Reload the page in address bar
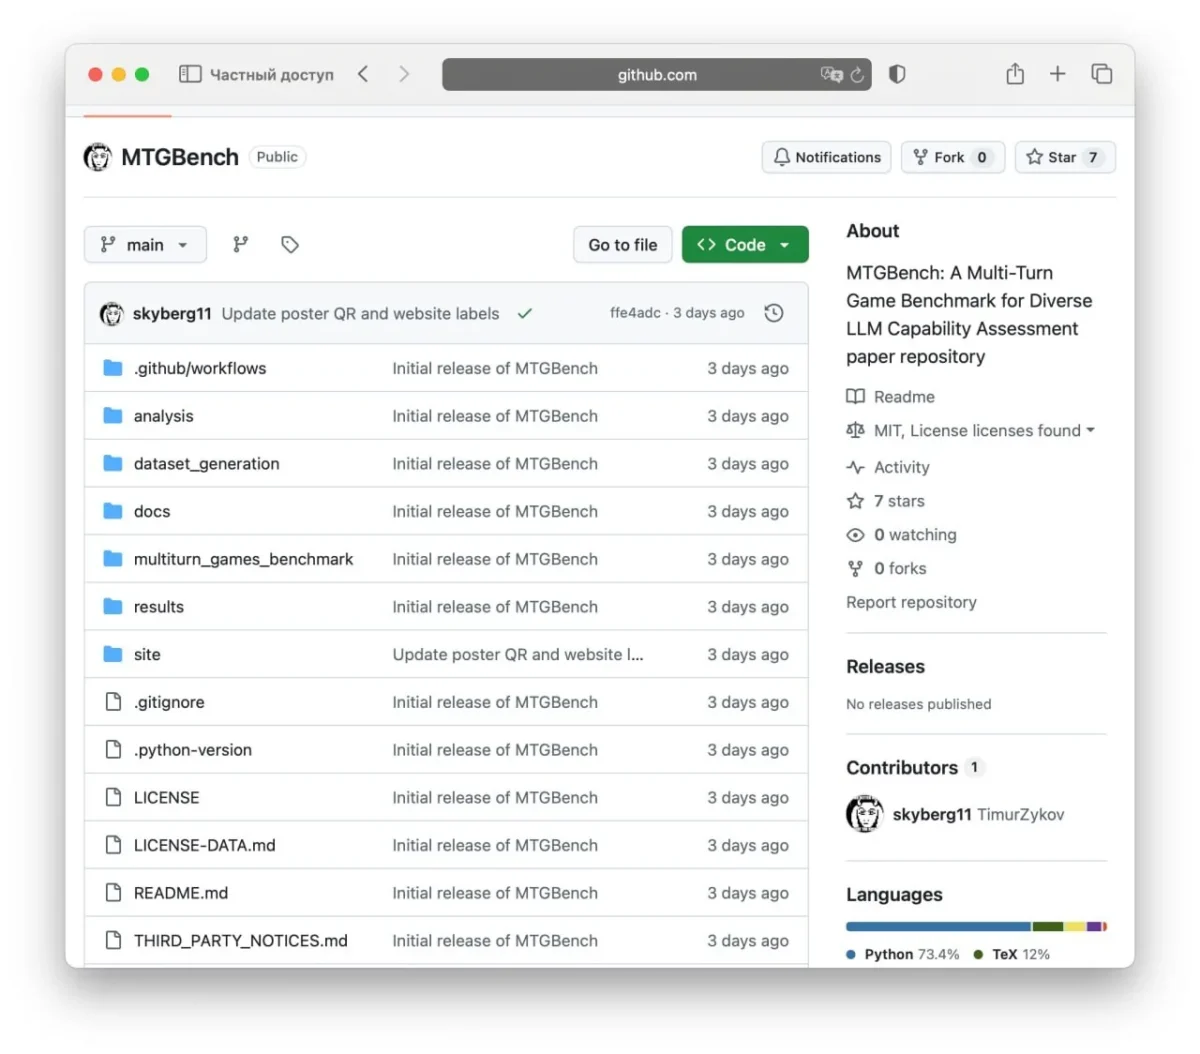The height and width of the screenshot is (1054, 1200). (x=857, y=75)
